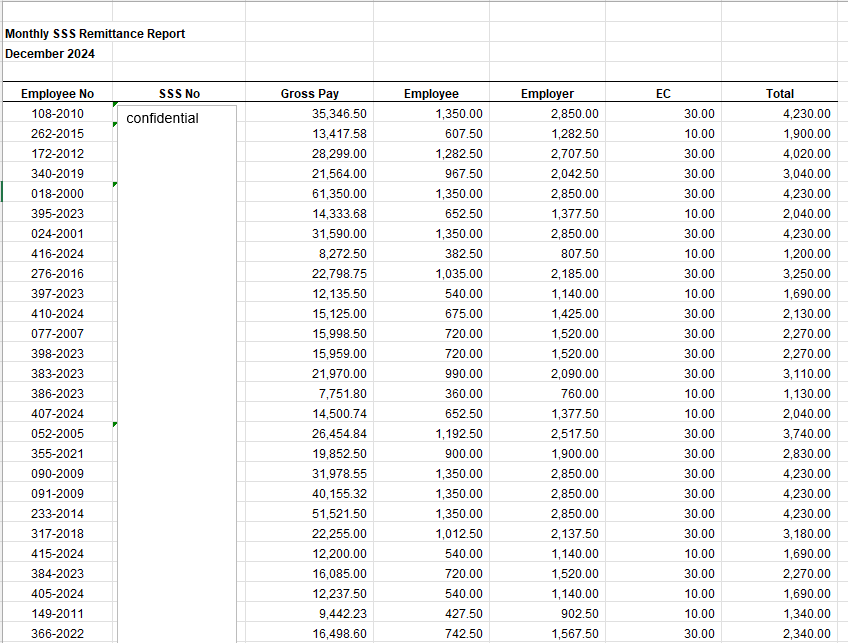This screenshot has height=643, width=848.
Task: Click gross pay value 61,350.00
Action: [339, 194]
